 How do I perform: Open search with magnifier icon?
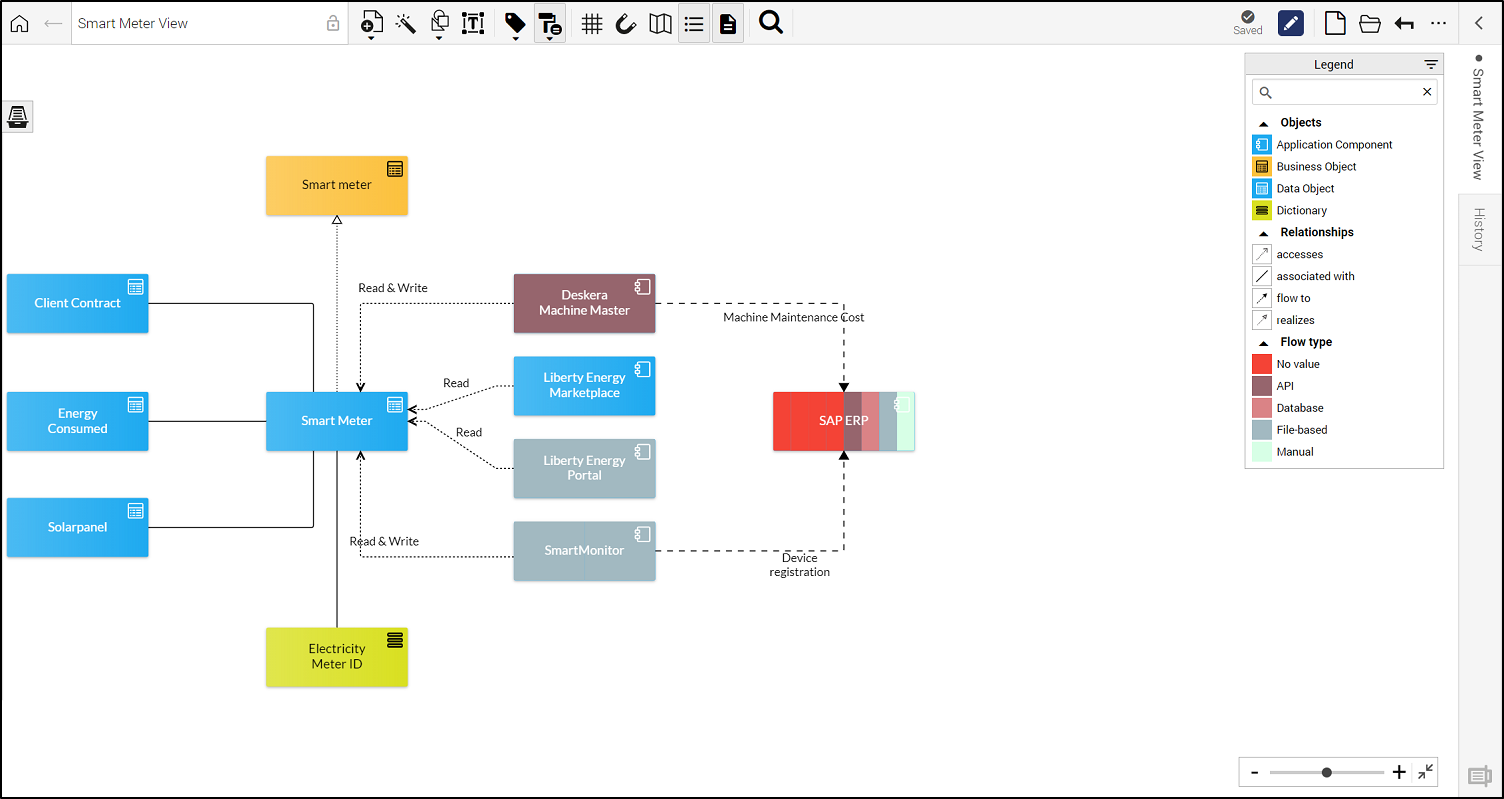point(771,23)
